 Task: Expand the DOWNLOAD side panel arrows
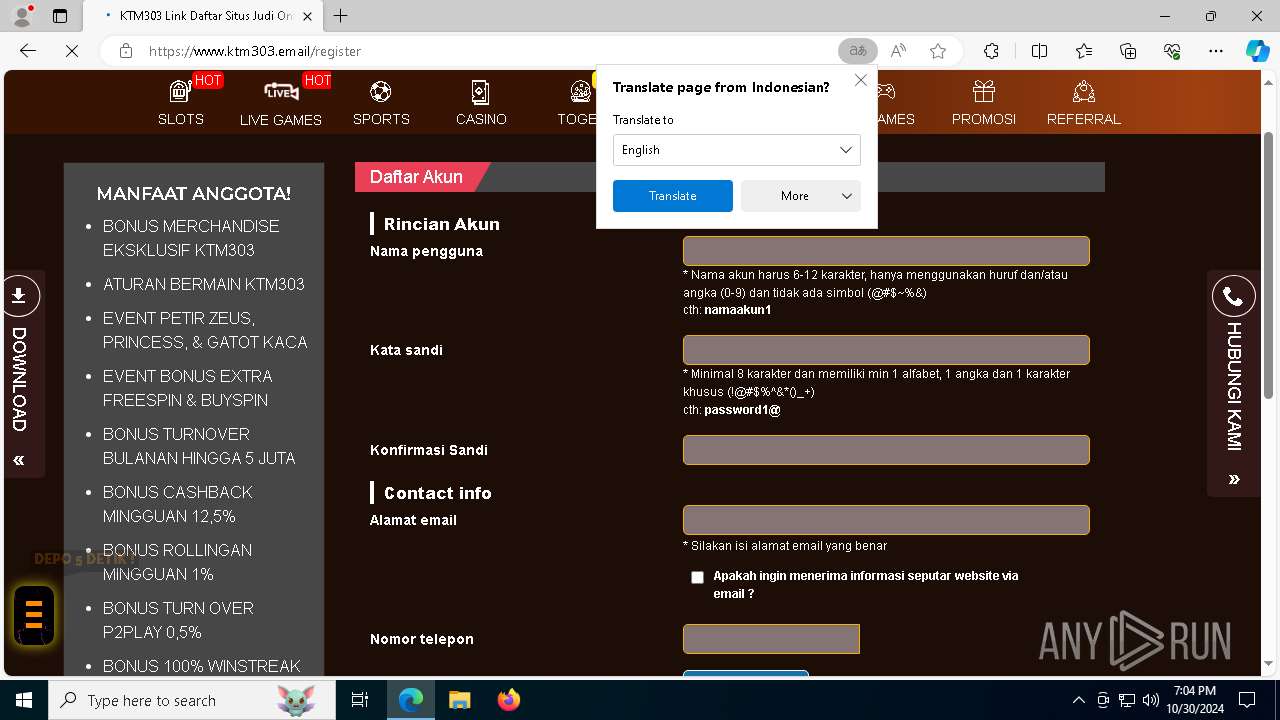(x=19, y=460)
